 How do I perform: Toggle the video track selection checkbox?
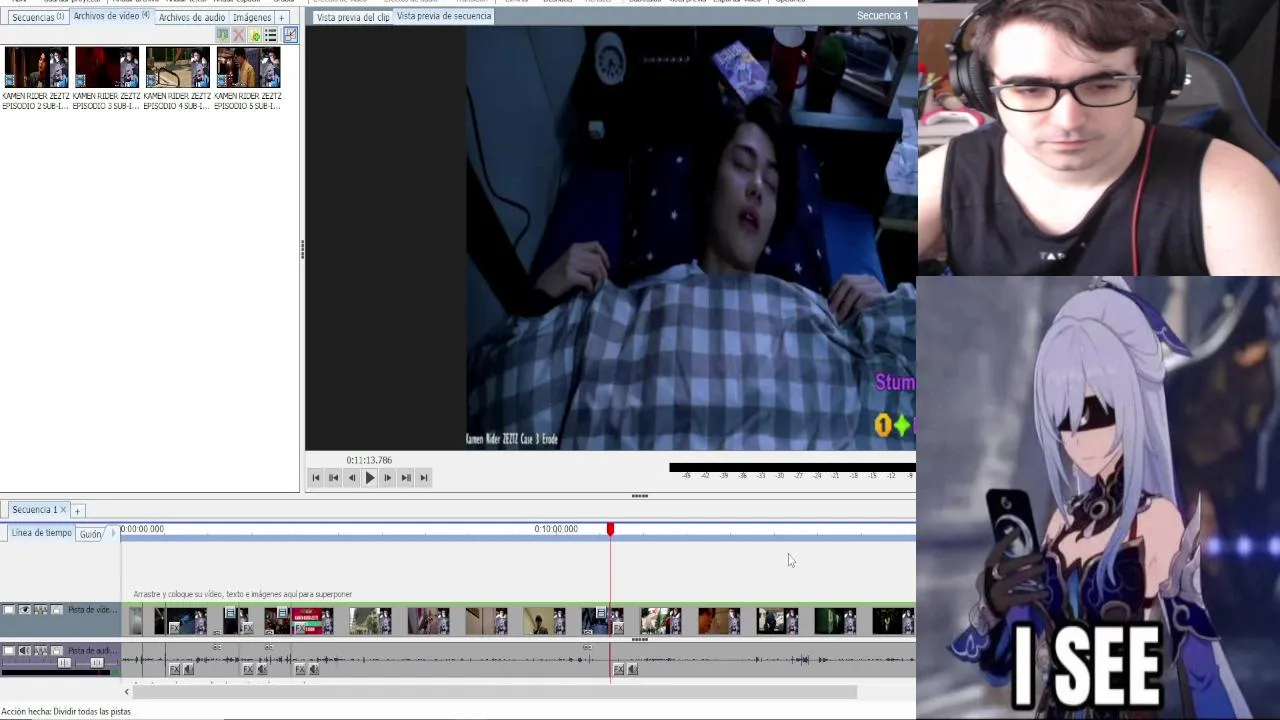[x=9, y=610]
